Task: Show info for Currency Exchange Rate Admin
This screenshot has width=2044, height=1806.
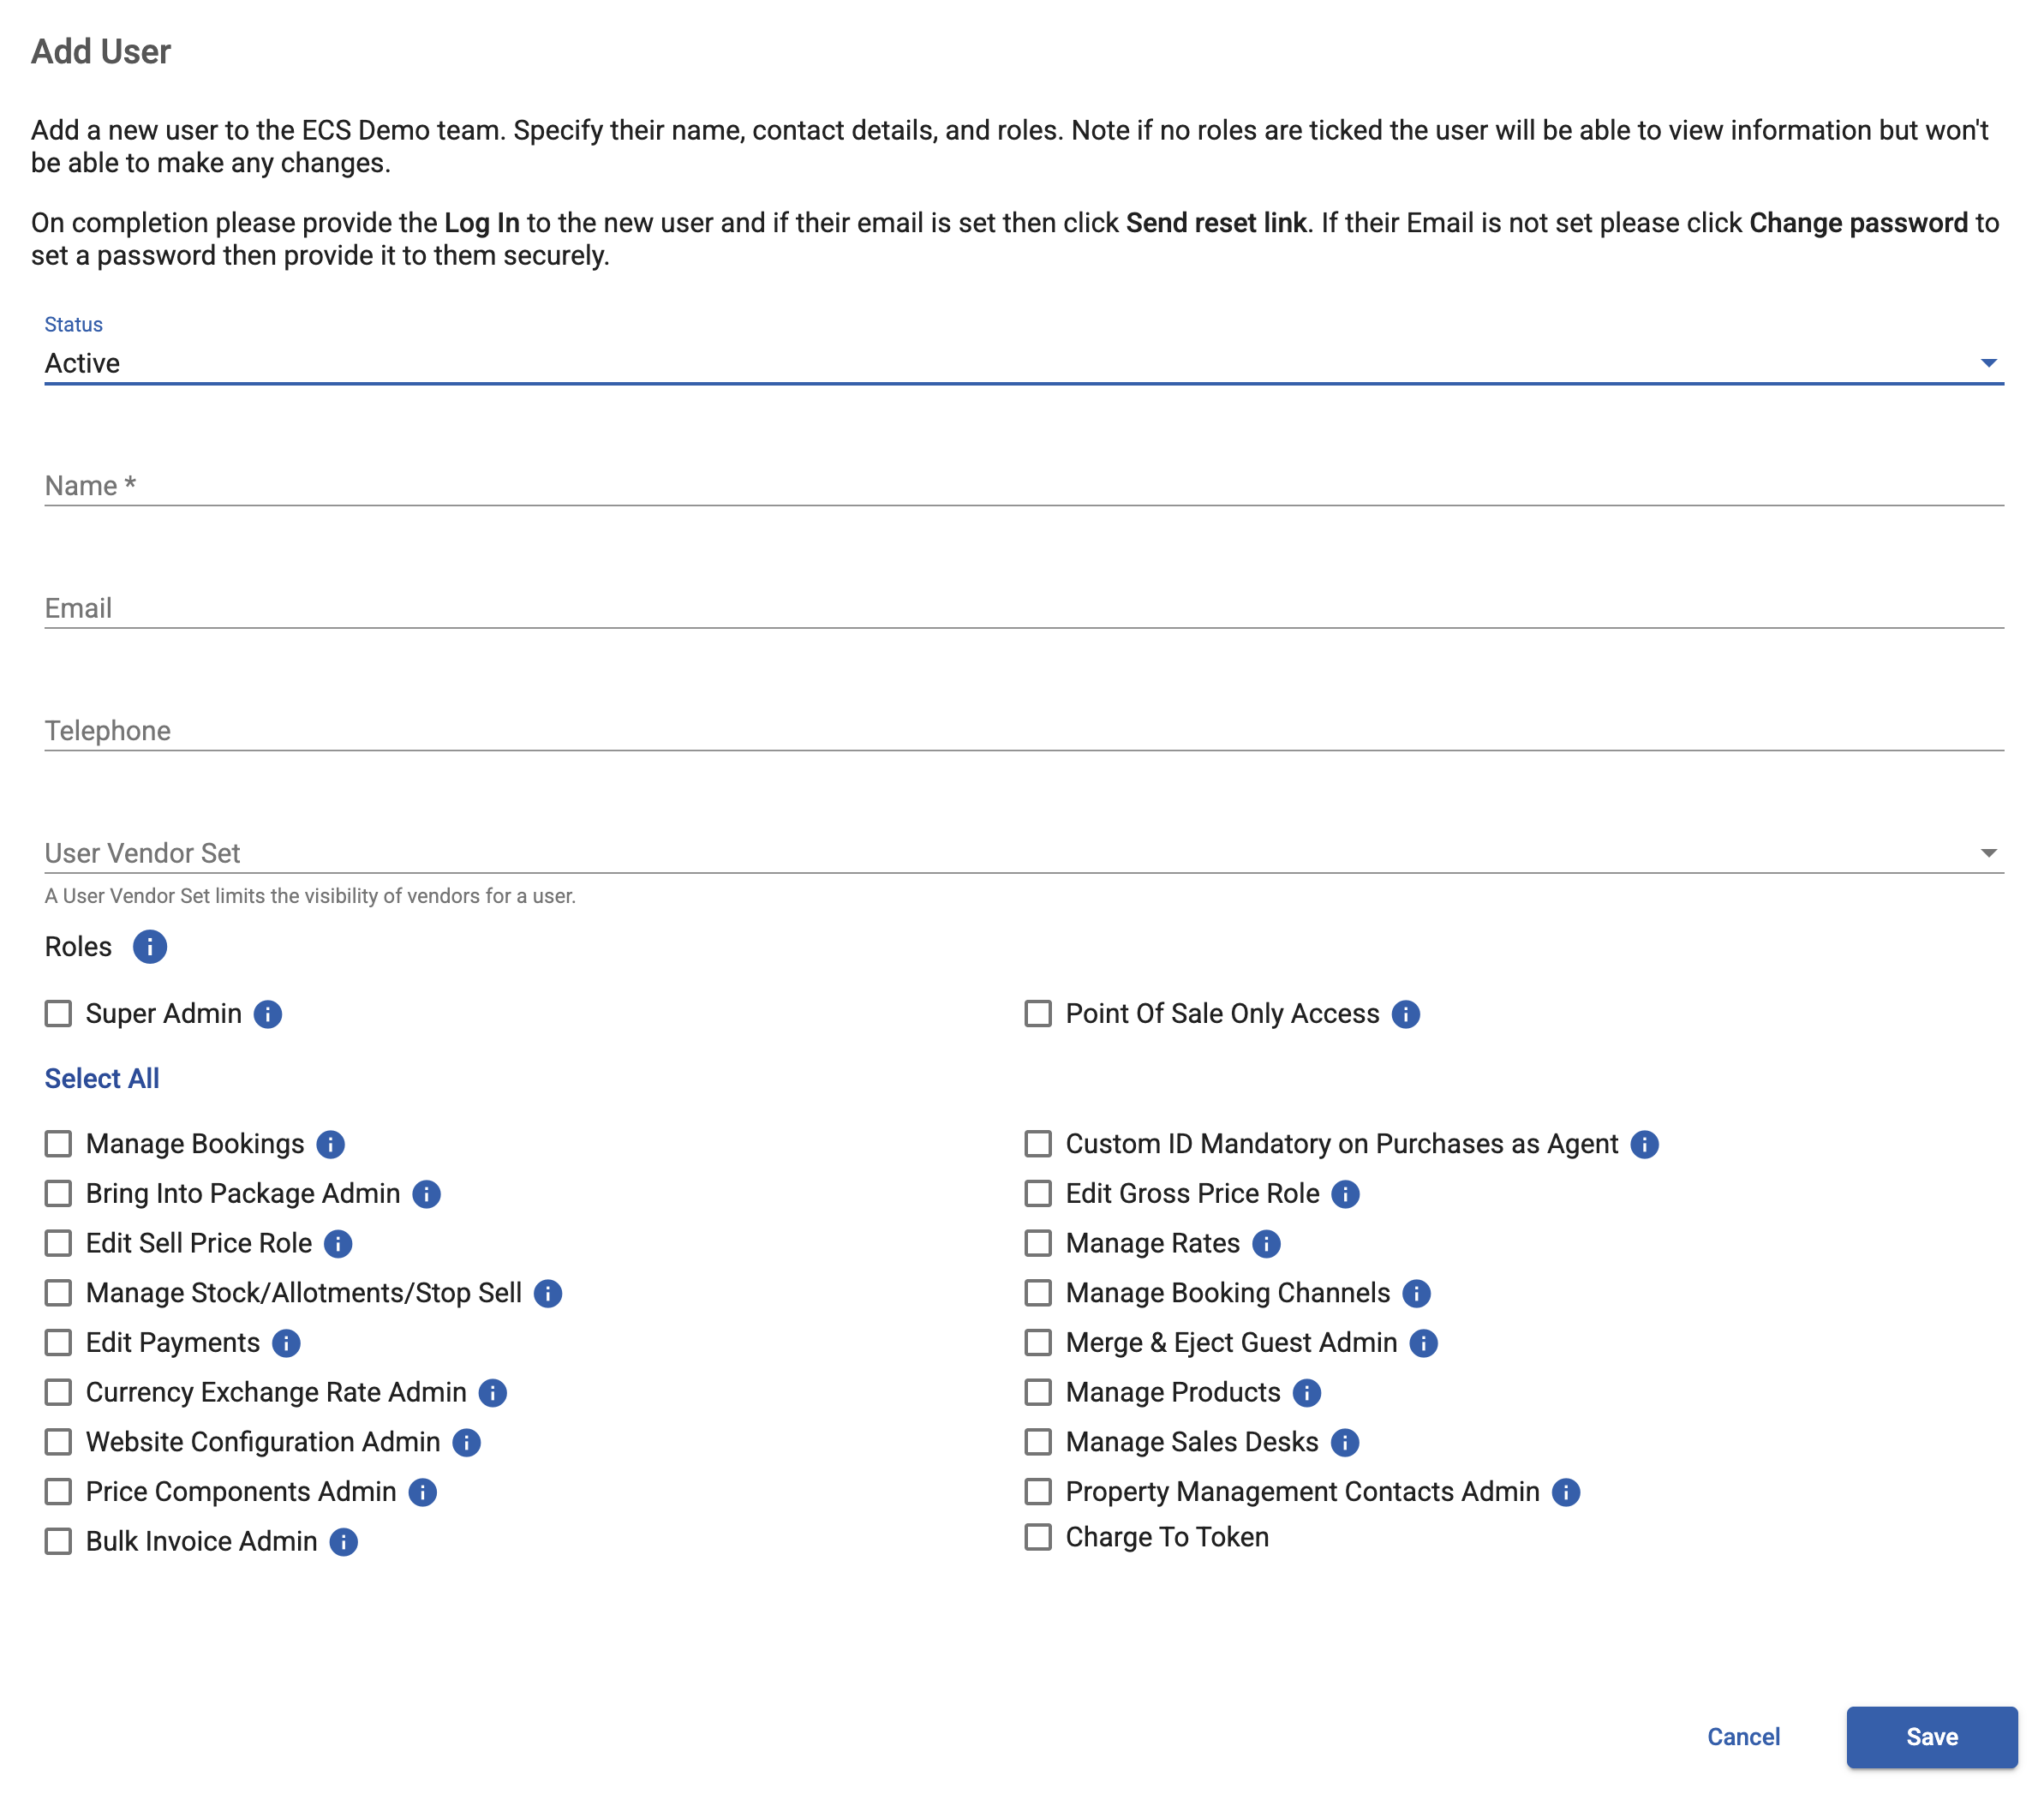Action: [493, 1393]
